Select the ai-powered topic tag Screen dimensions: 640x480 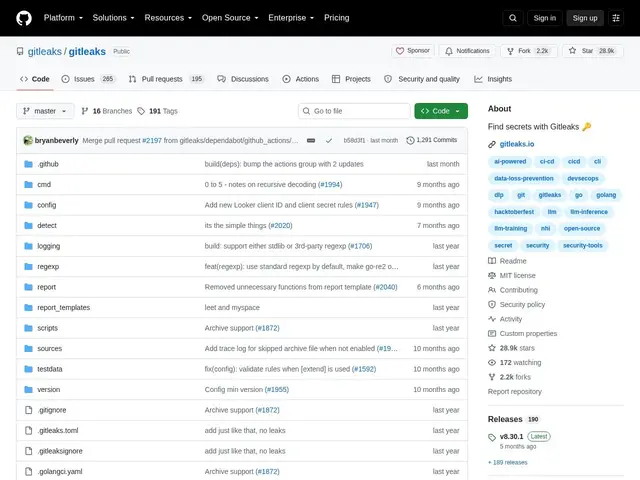510,162
